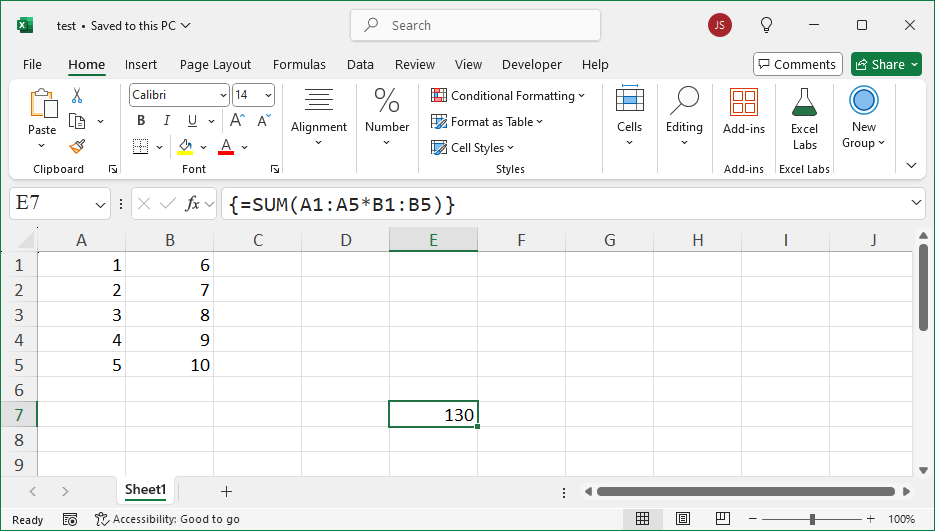Image resolution: width=935 pixels, height=531 pixels.
Task: Open the File menu
Action: point(32,64)
